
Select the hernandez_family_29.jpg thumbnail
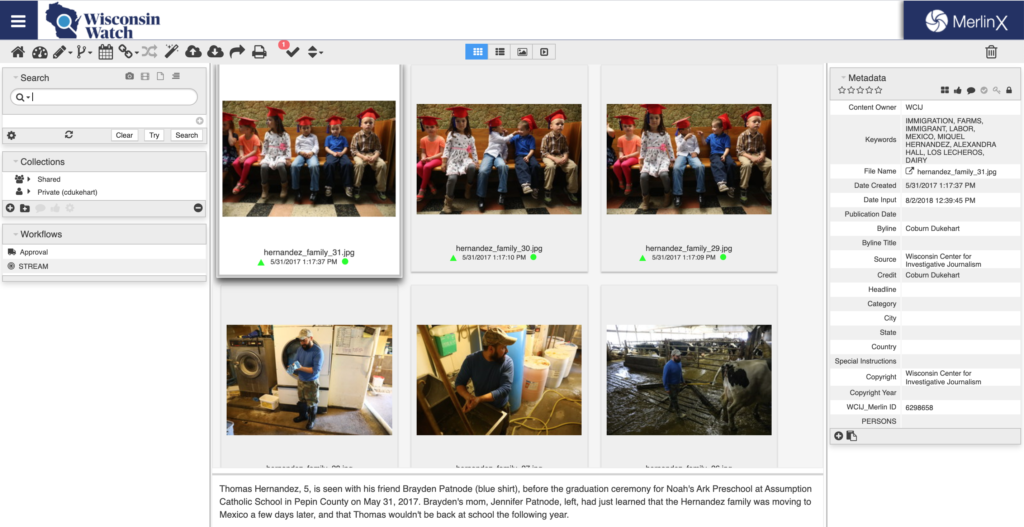pyautogui.click(x=689, y=159)
